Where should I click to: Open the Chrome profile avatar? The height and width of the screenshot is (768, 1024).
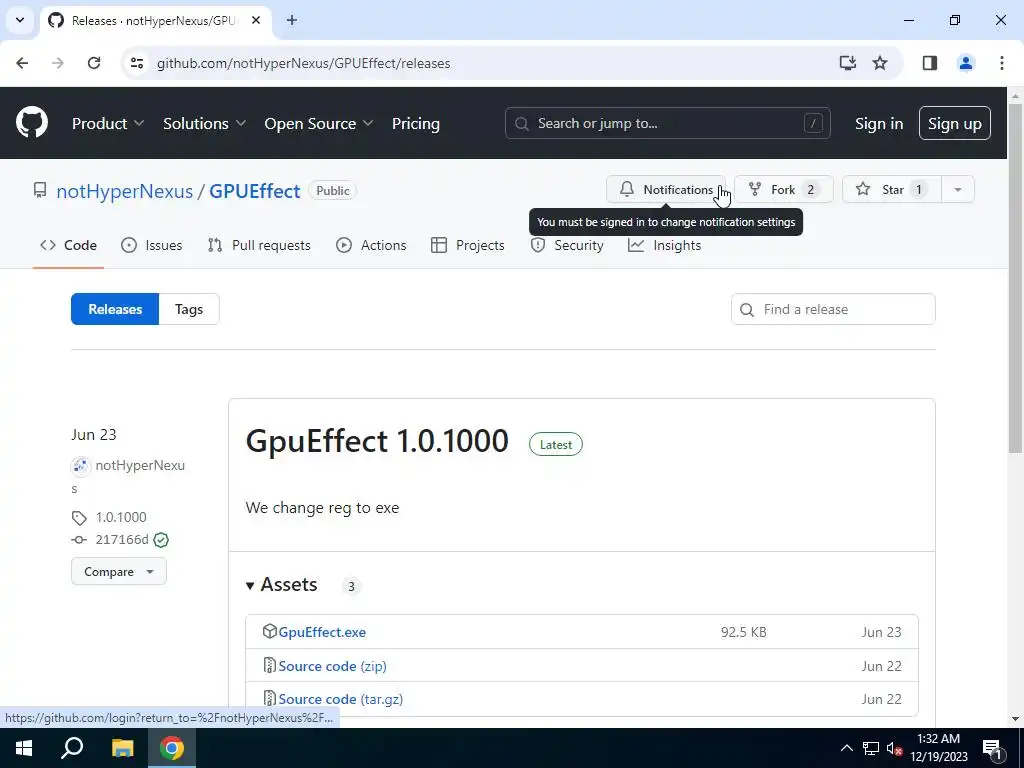pyautogui.click(x=966, y=63)
